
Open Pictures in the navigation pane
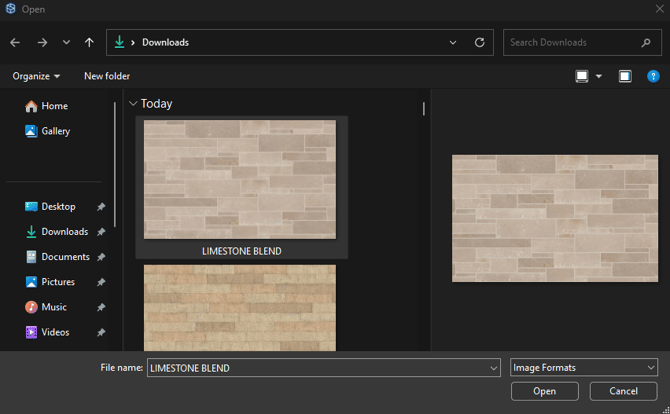click(x=50, y=282)
